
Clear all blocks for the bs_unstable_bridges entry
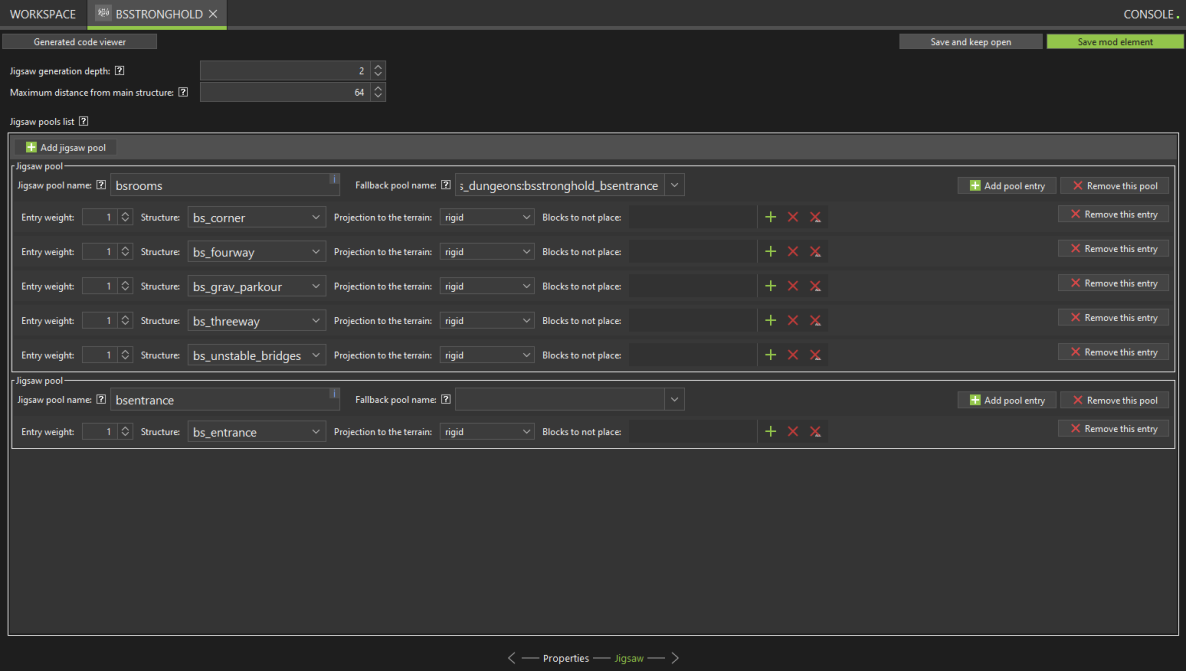coord(815,355)
